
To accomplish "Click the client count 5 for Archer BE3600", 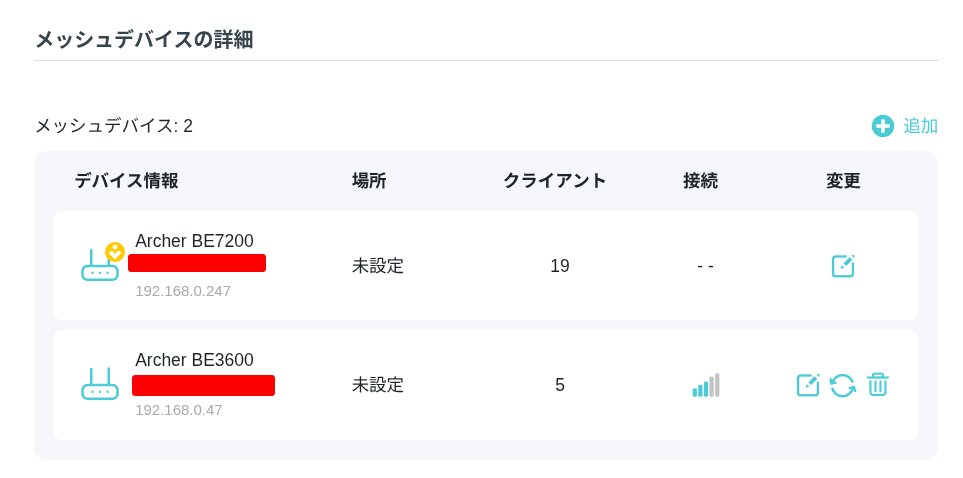I will 560,385.
